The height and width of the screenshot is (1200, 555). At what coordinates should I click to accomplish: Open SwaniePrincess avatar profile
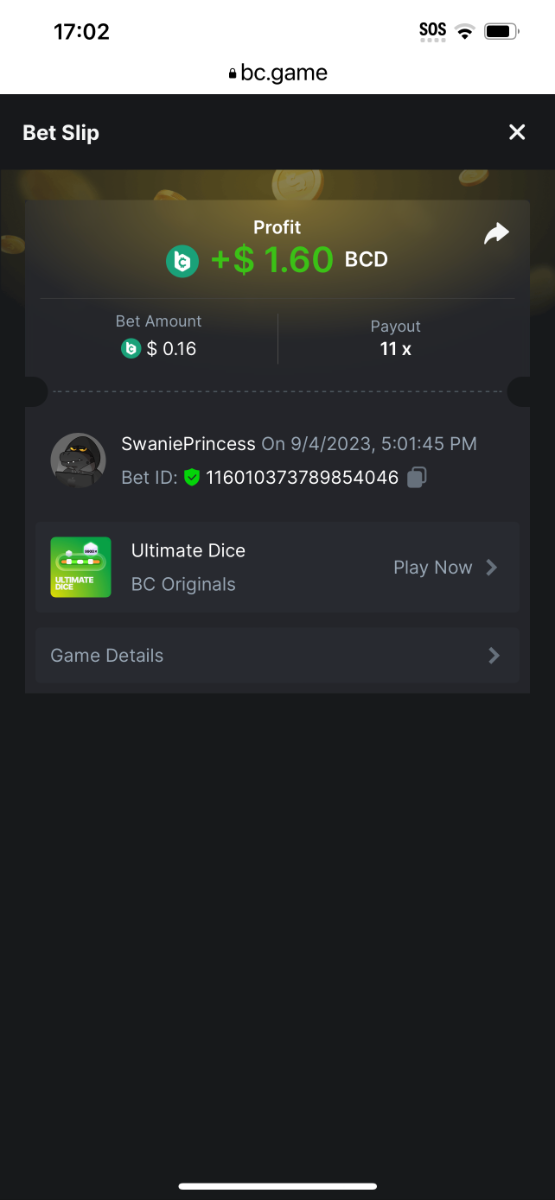point(78,460)
